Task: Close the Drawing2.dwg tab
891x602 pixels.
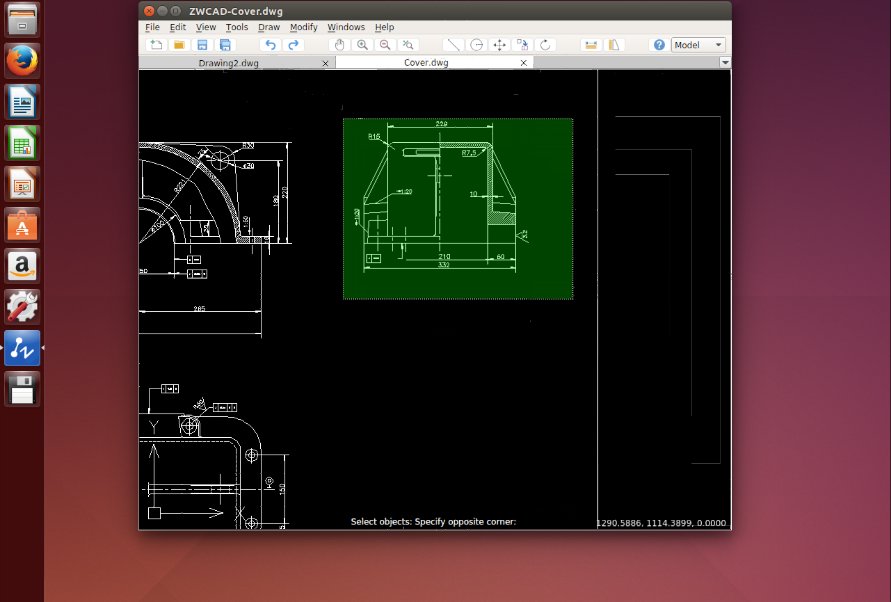Action: [x=326, y=63]
